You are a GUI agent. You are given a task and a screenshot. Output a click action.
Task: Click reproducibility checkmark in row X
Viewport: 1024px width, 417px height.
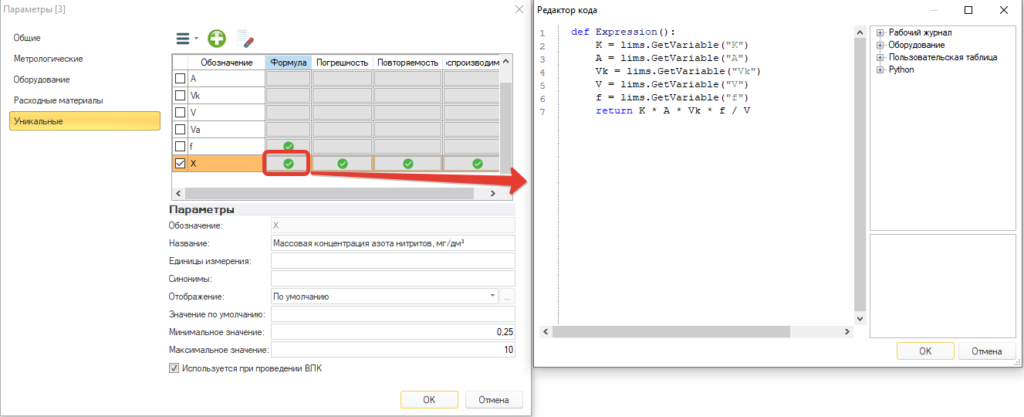point(477,164)
